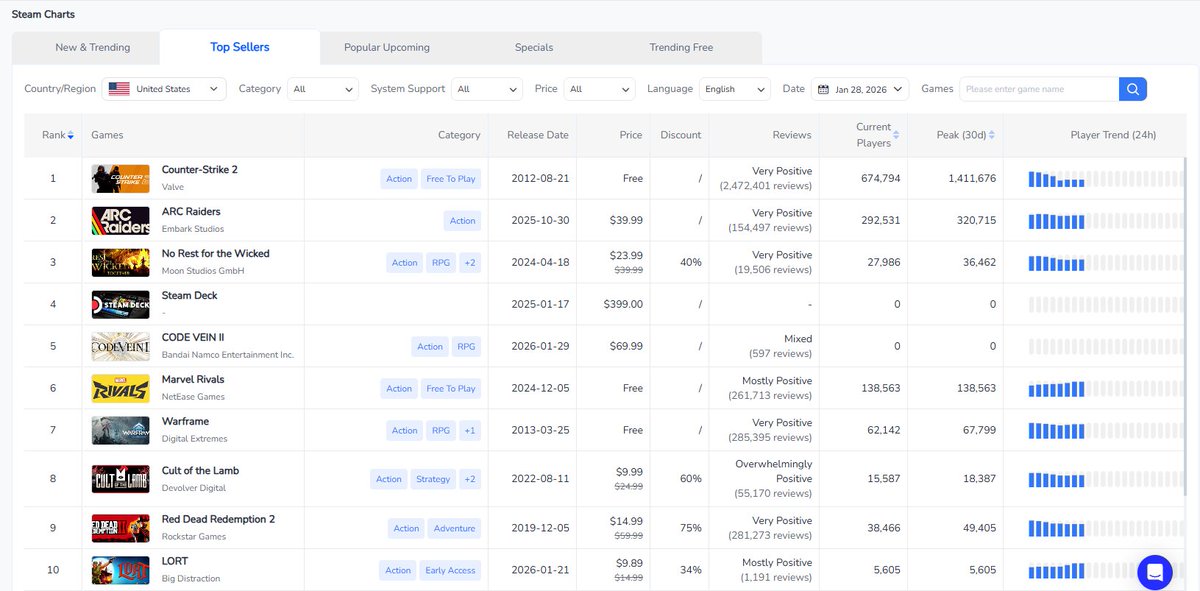This screenshot has width=1200, height=591.
Task: Switch to the New & Trending tab
Action: point(93,47)
